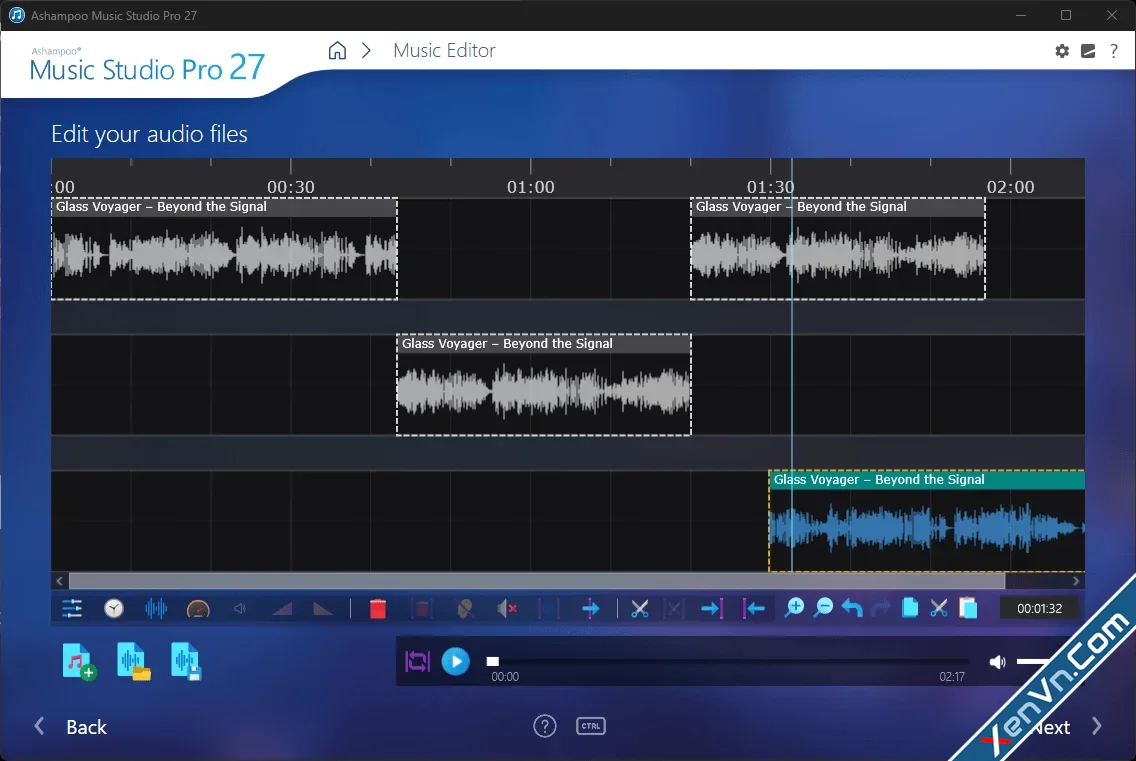Viewport: 1136px width, 761px height.
Task: Click the 00:00 elapsed time label
Action: (505, 676)
